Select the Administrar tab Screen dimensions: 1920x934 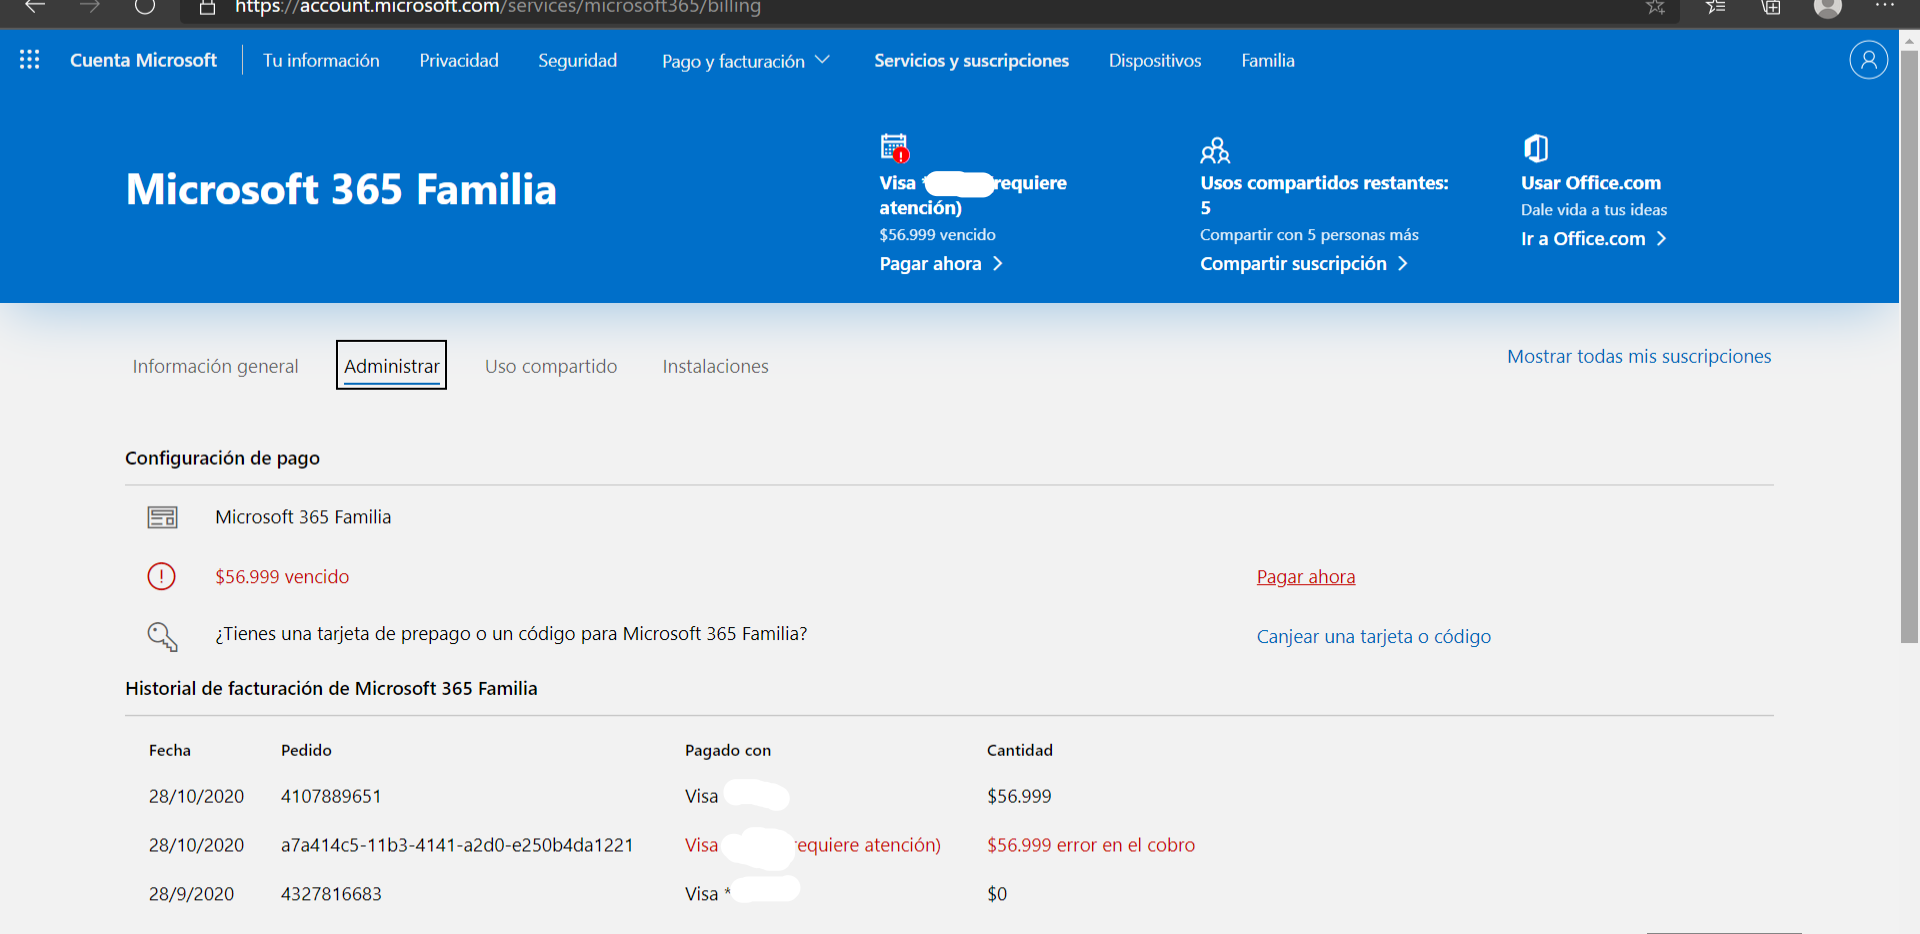tap(392, 366)
